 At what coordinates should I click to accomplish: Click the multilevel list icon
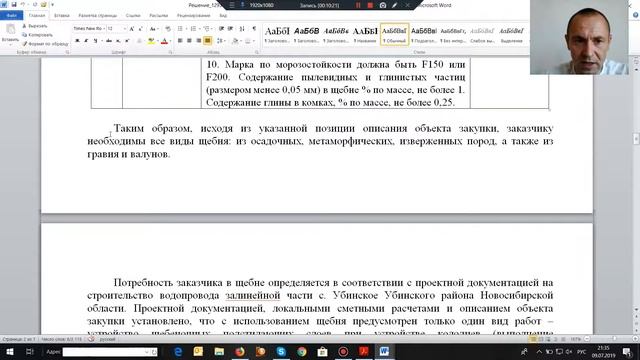(x=207, y=29)
